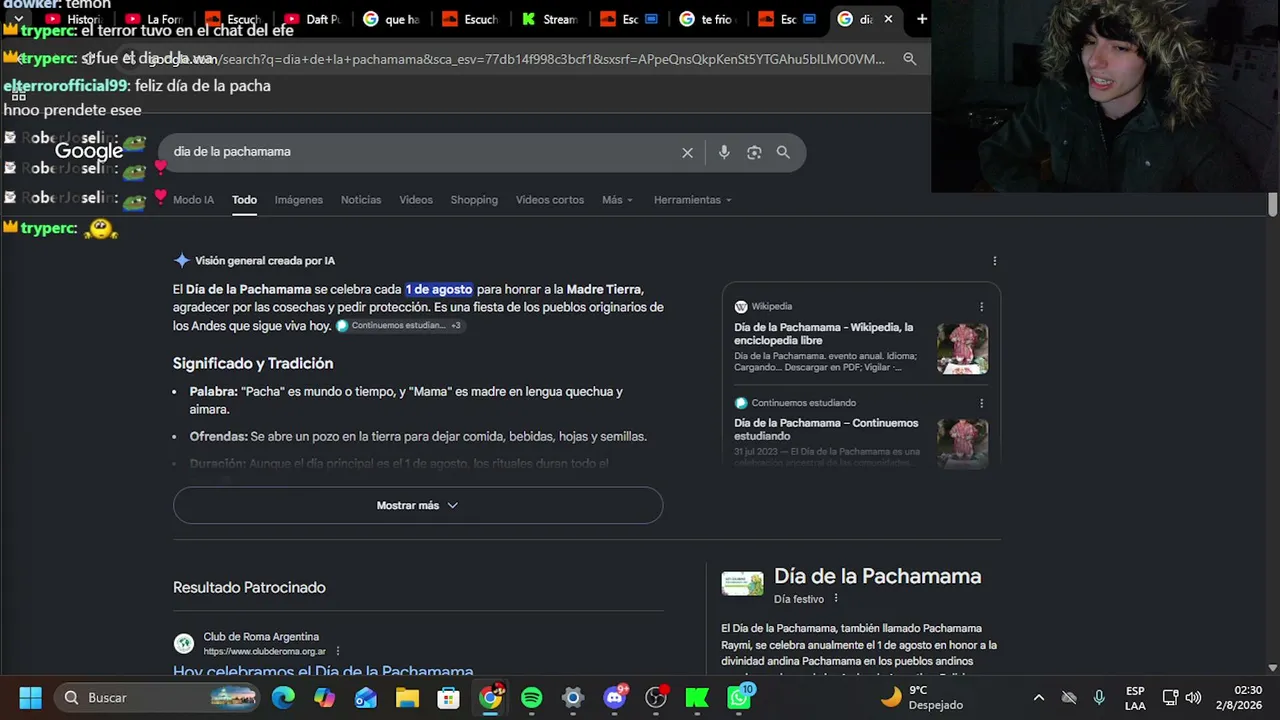Open Spotify from the taskbar
1280x720 pixels.
531,697
